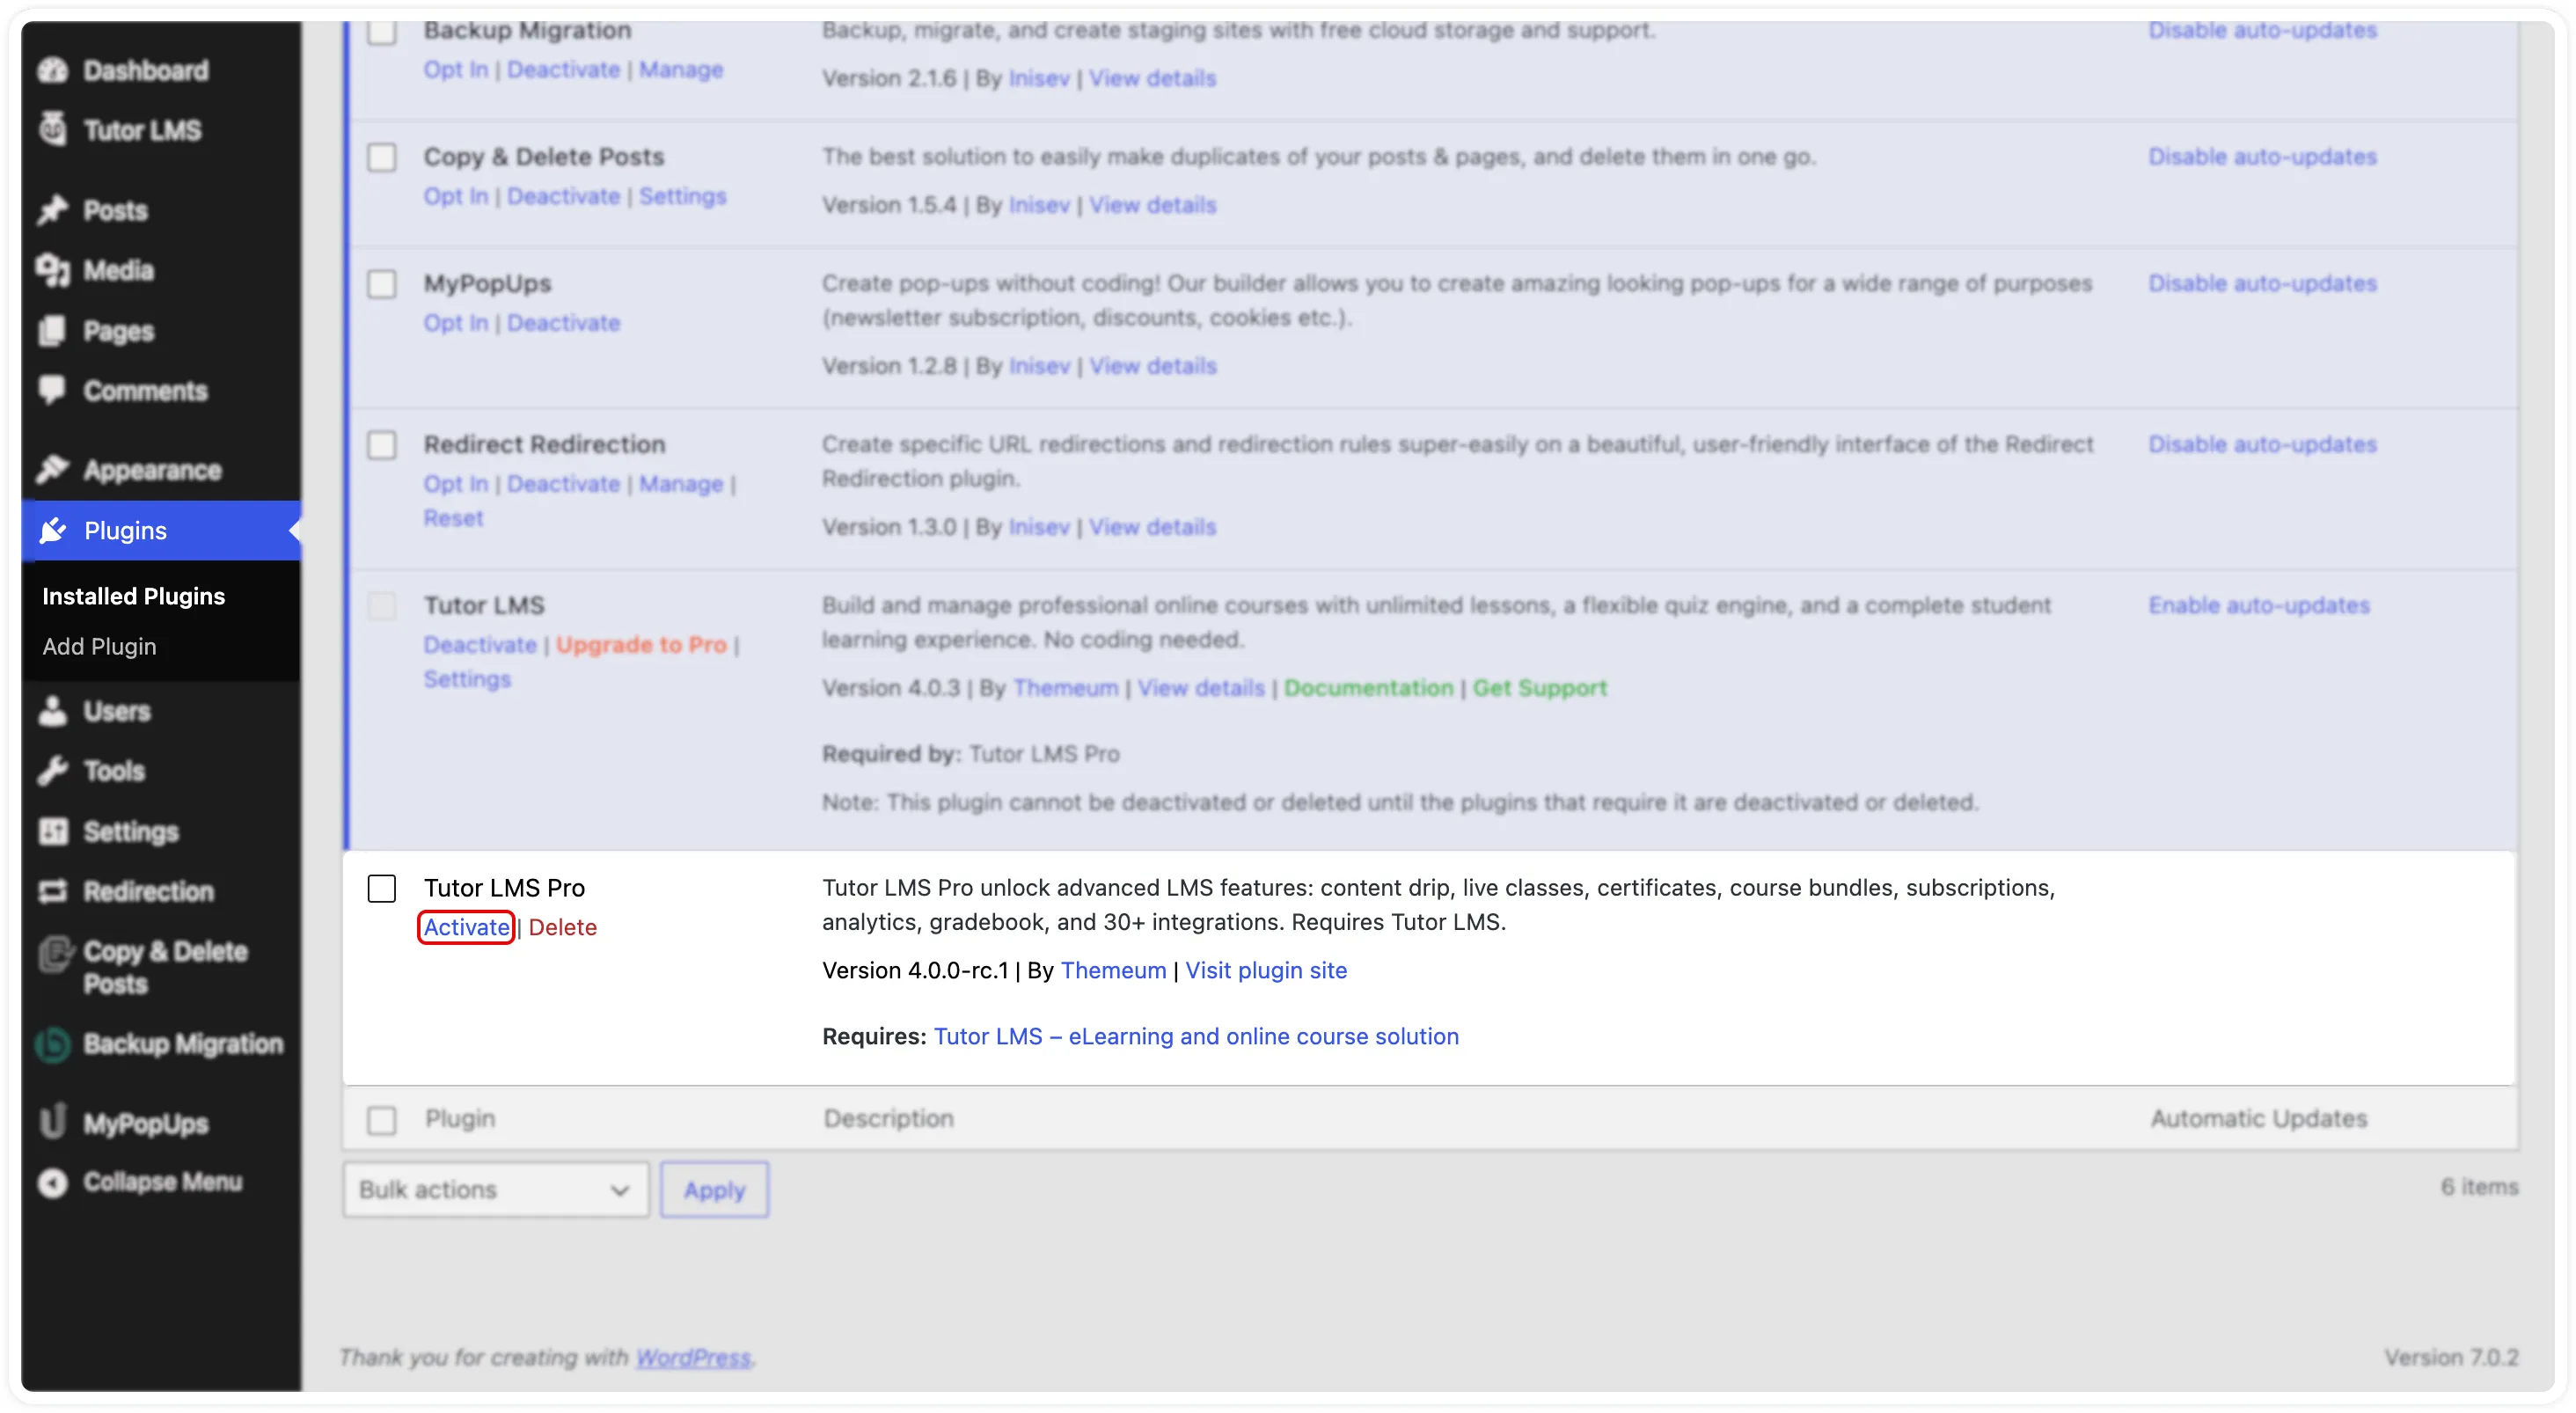2576x1413 pixels.
Task: Open the Settings menu label
Action: pos(131,831)
